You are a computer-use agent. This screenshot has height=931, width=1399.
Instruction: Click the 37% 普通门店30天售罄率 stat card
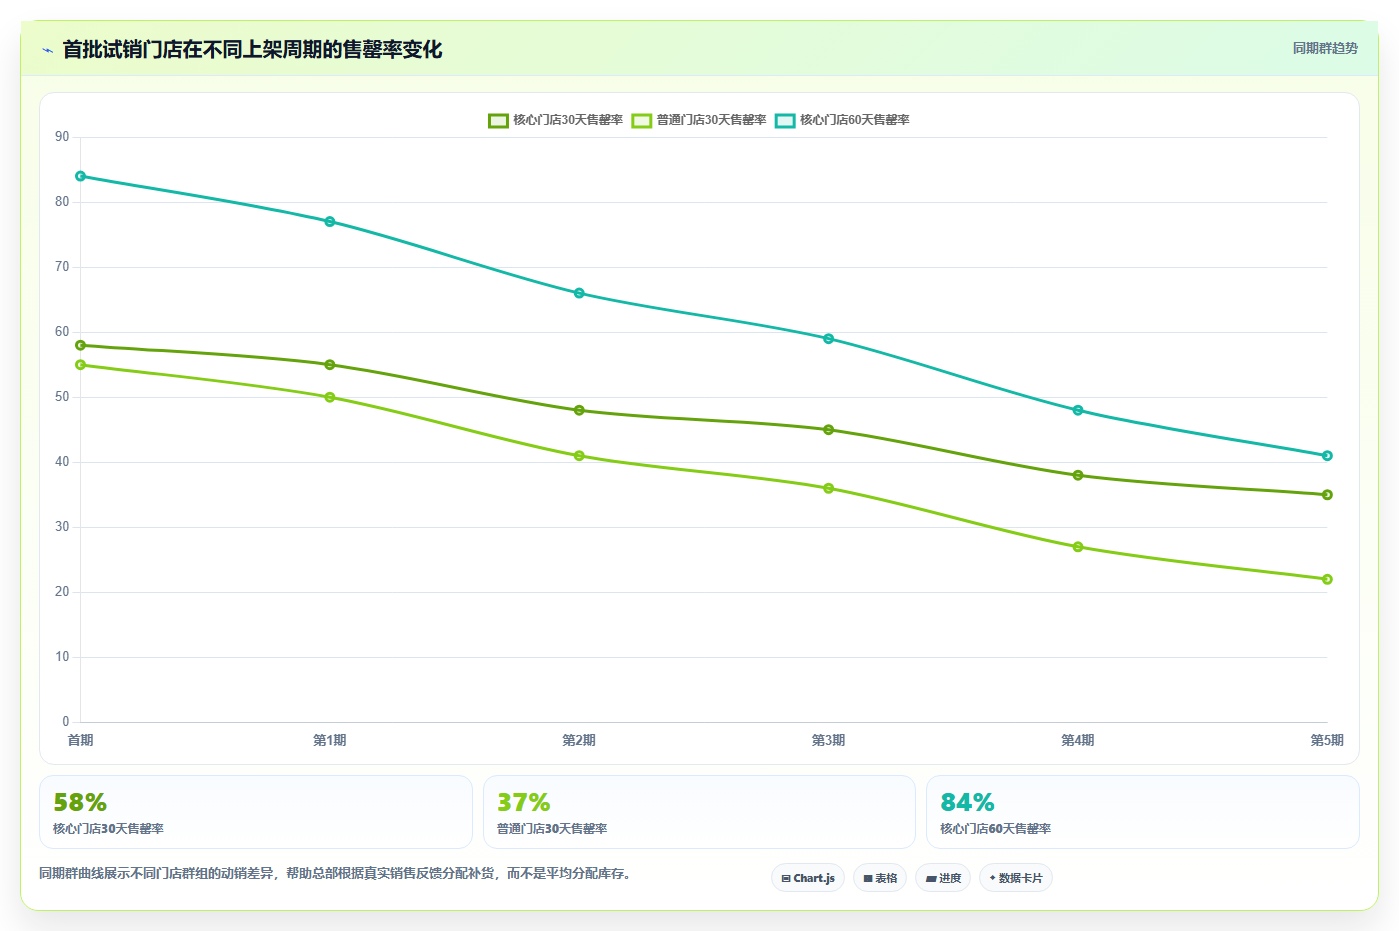(699, 812)
